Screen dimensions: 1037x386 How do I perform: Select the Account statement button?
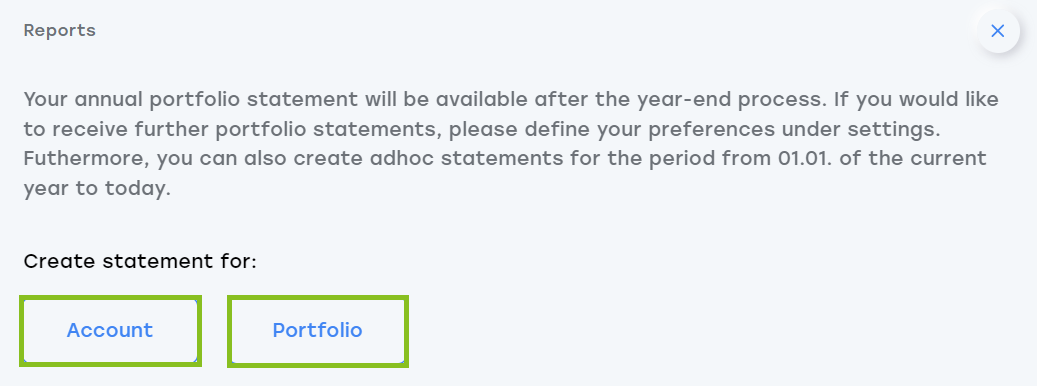pyautogui.click(x=110, y=330)
